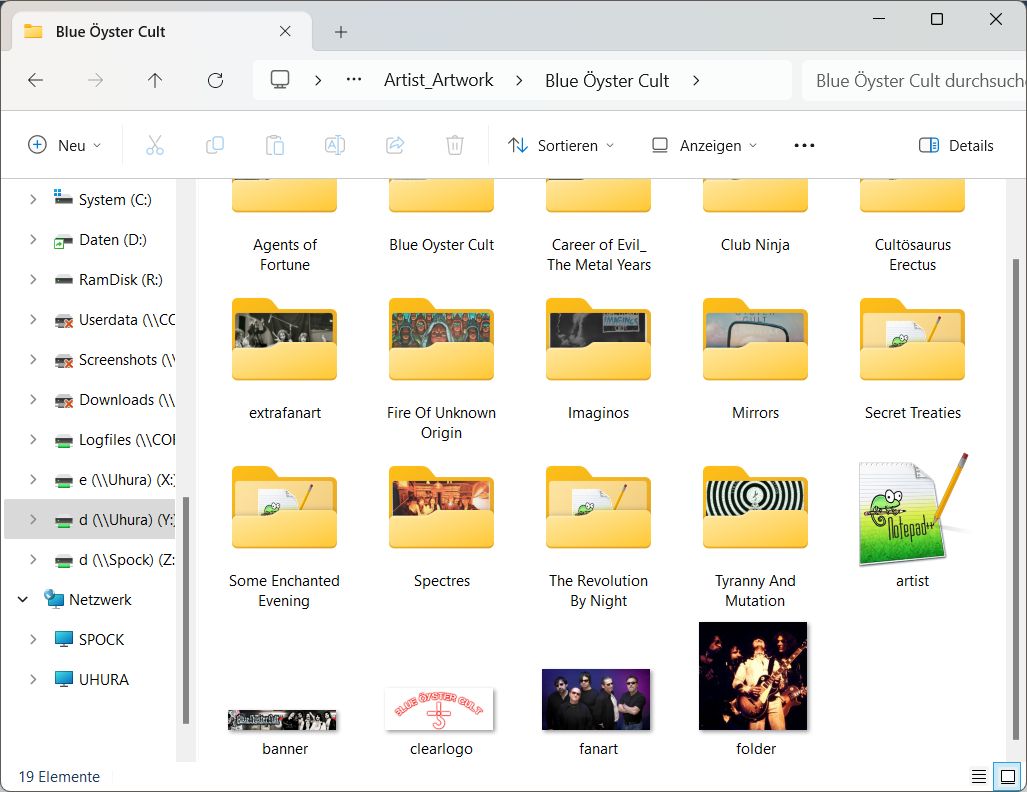This screenshot has height=792, width=1027.
Task: Show hidden breadcrumb path ellipsis
Action: click(x=354, y=79)
